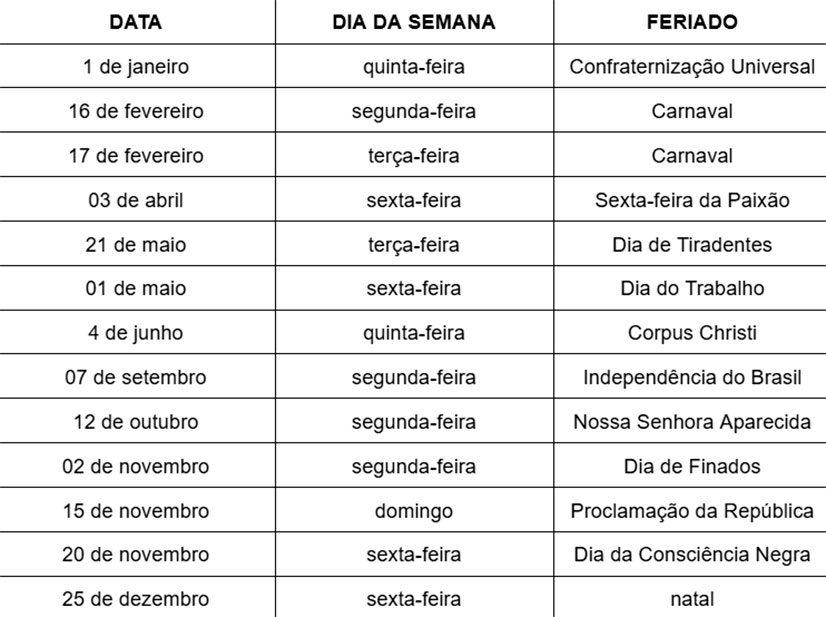Select the Independência do Brasil cell
Screen dimensions: 826x617
pyautogui.click(x=691, y=378)
